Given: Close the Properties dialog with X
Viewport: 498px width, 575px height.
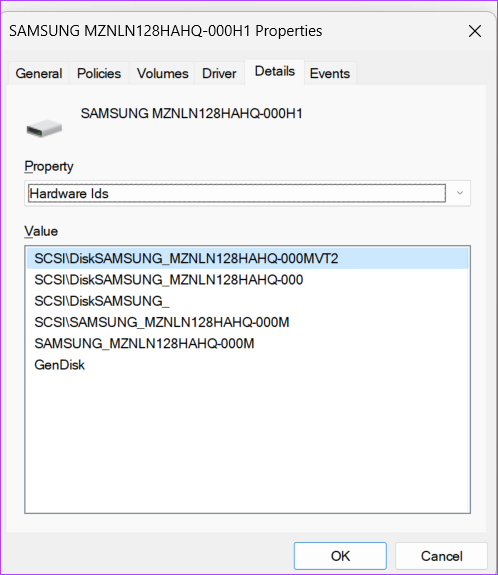Looking at the screenshot, I should [x=475, y=31].
